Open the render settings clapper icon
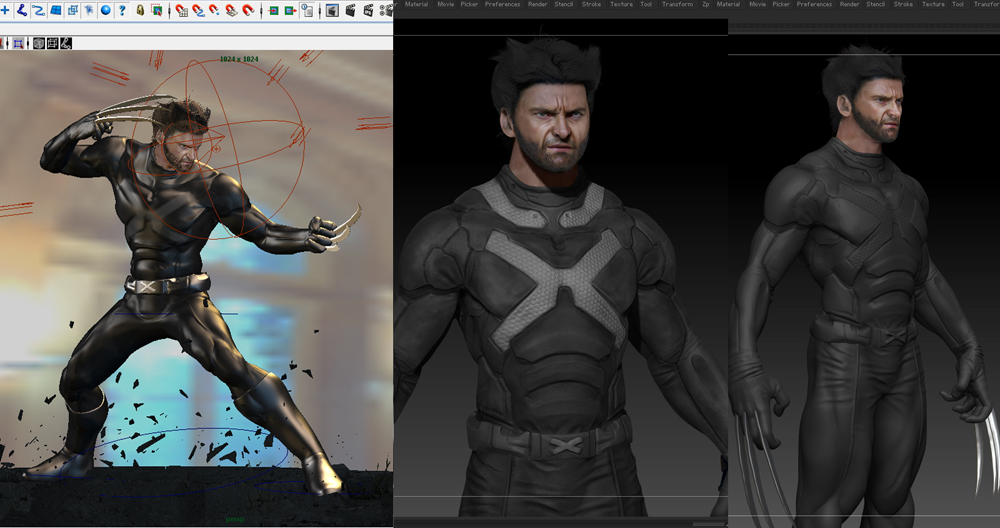The image size is (1000, 528). 386,10
